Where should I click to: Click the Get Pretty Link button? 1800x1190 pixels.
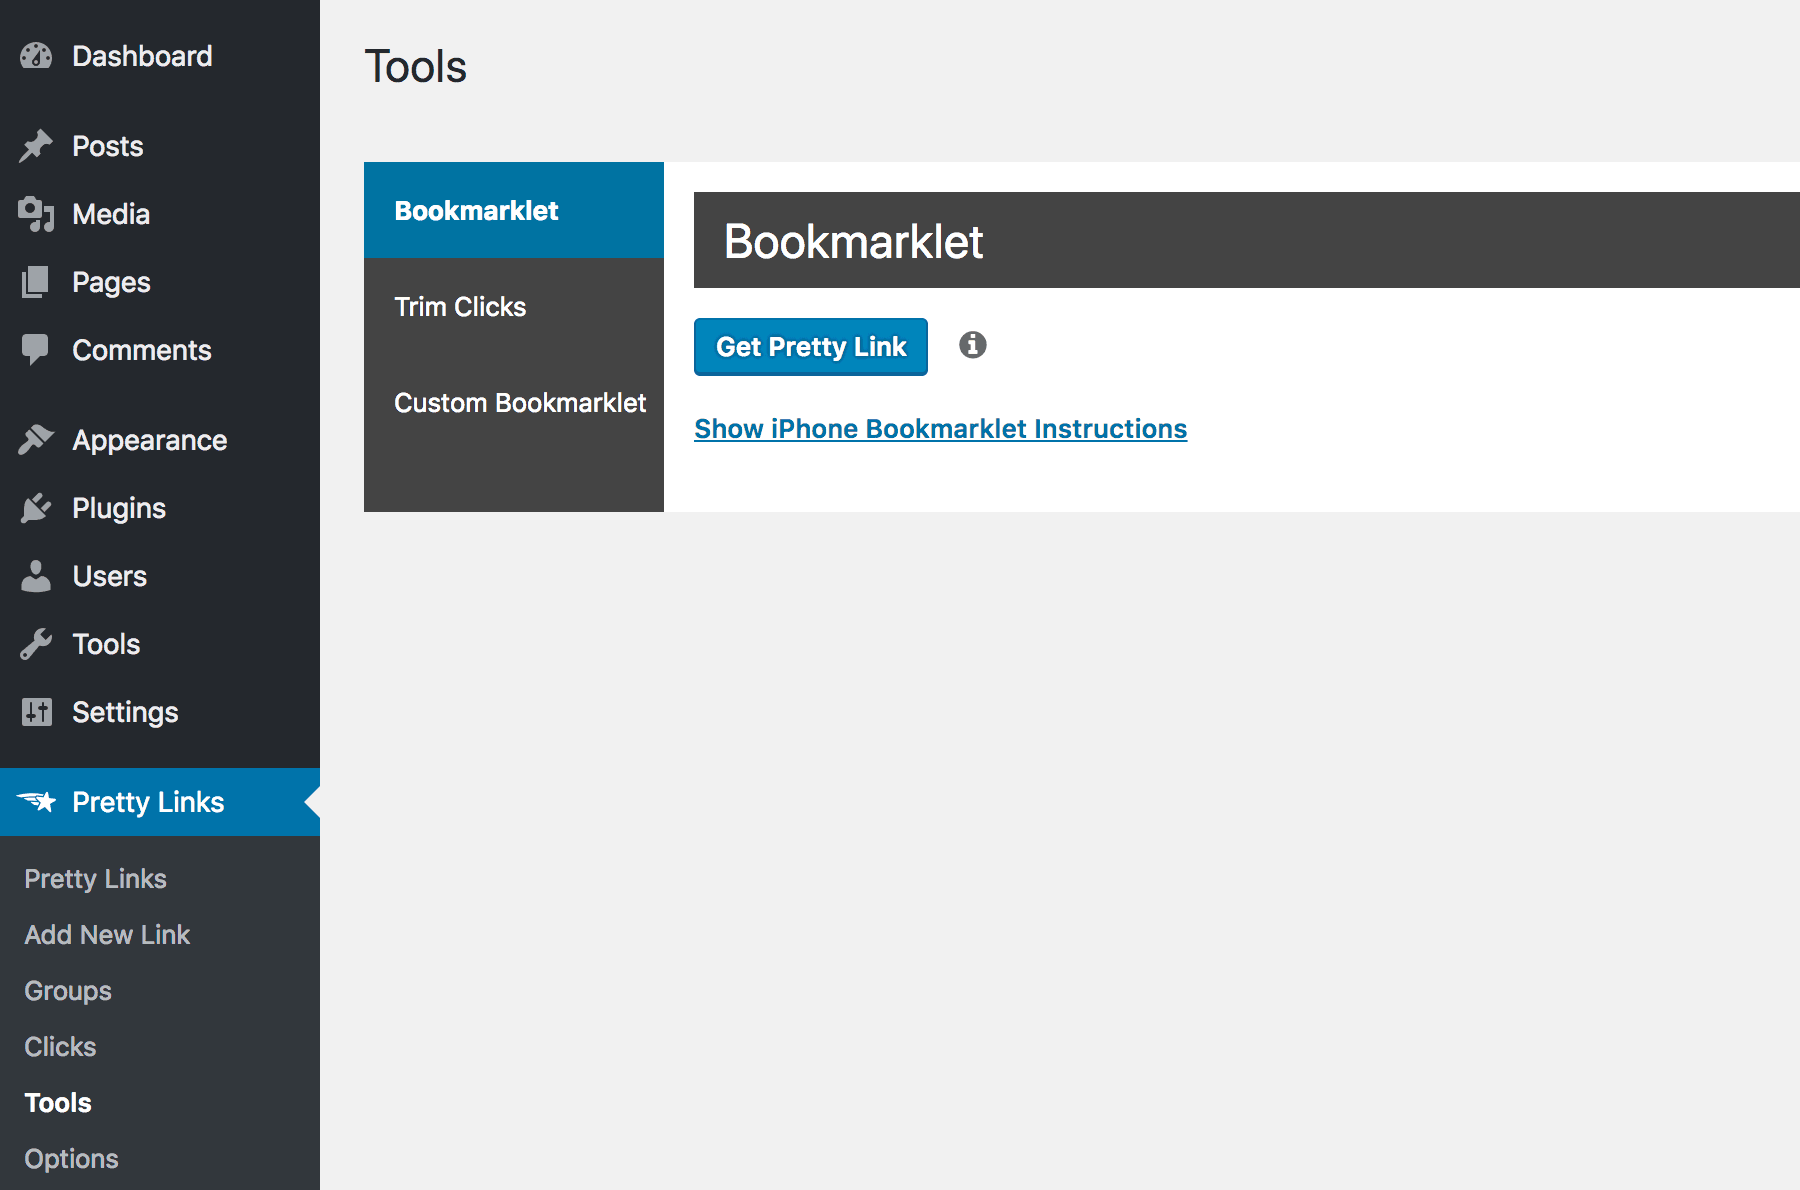point(810,346)
